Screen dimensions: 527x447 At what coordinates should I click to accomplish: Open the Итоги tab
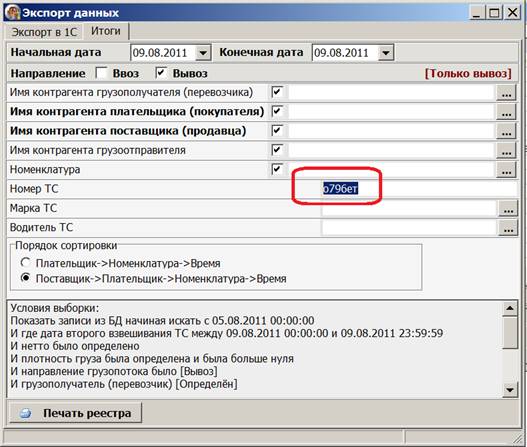click(x=106, y=31)
